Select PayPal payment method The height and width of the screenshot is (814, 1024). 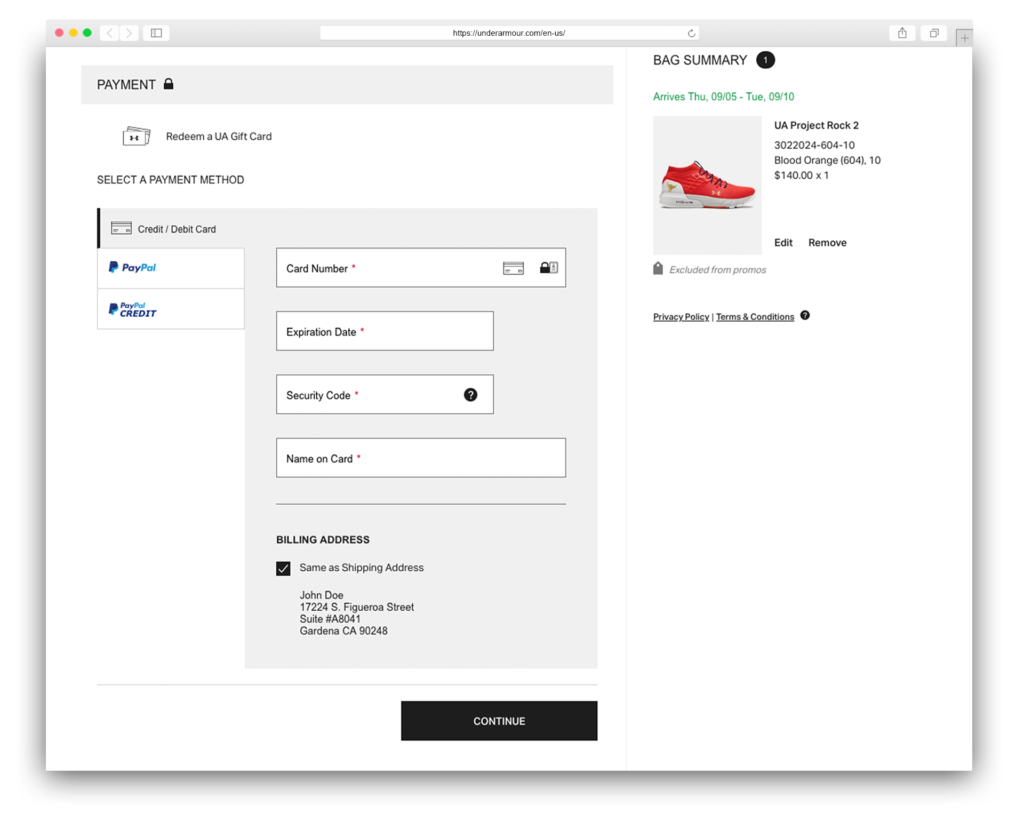tap(171, 268)
